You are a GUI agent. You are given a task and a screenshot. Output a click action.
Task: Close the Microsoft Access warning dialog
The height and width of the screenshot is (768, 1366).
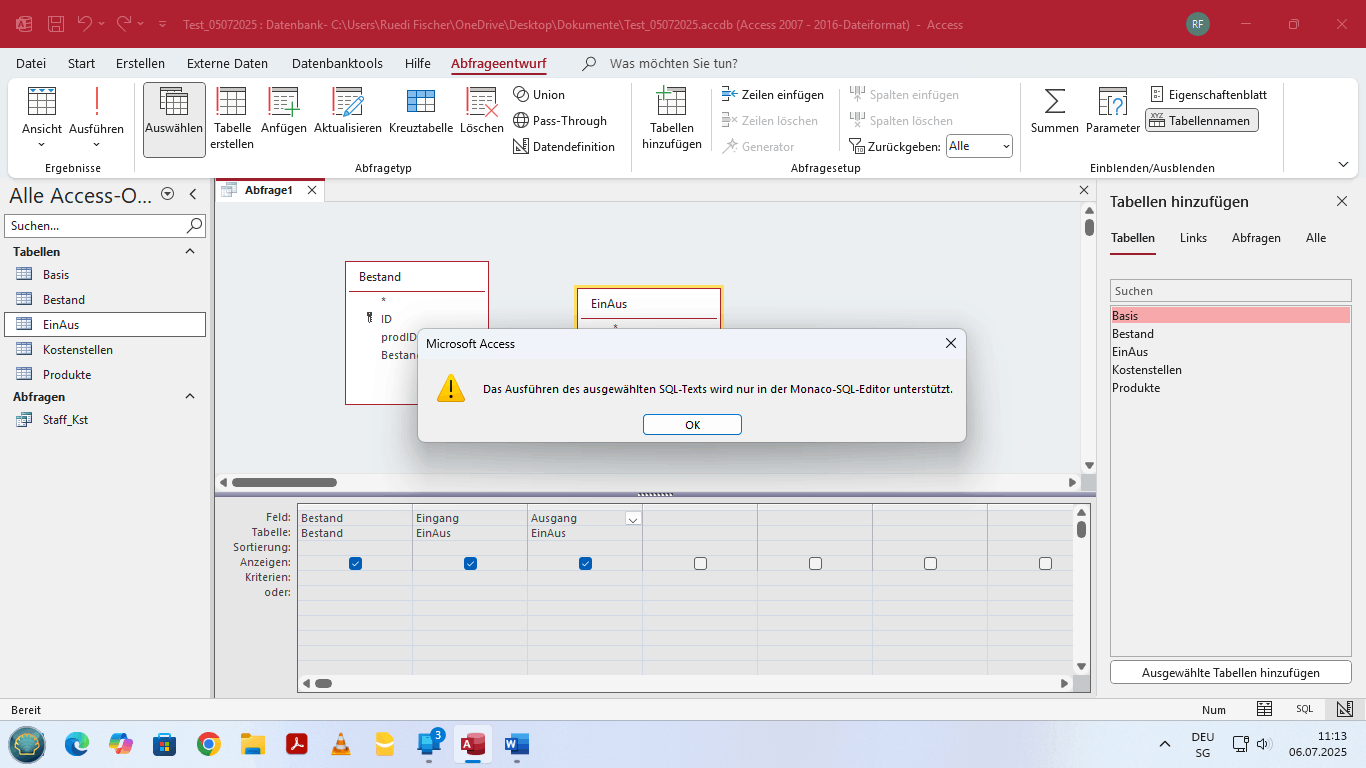coord(951,343)
